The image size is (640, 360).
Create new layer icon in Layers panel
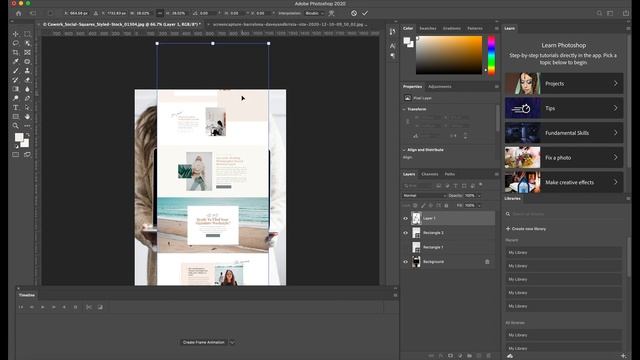pyautogui.click(x=479, y=356)
